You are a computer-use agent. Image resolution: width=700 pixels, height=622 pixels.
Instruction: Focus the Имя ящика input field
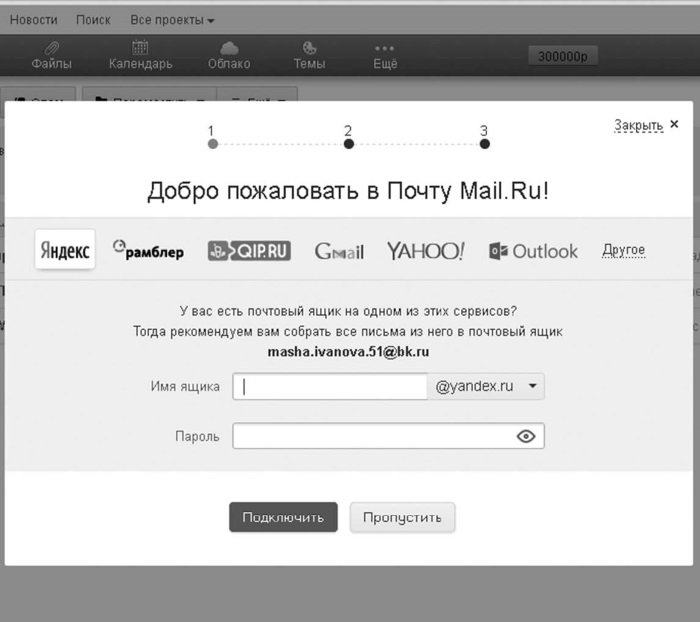click(330, 386)
